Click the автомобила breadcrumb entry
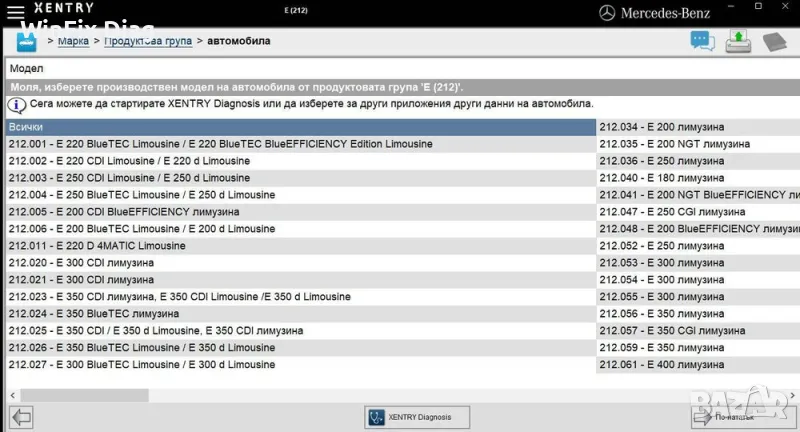This screenshot has height=432, width=800. [239, 41]
